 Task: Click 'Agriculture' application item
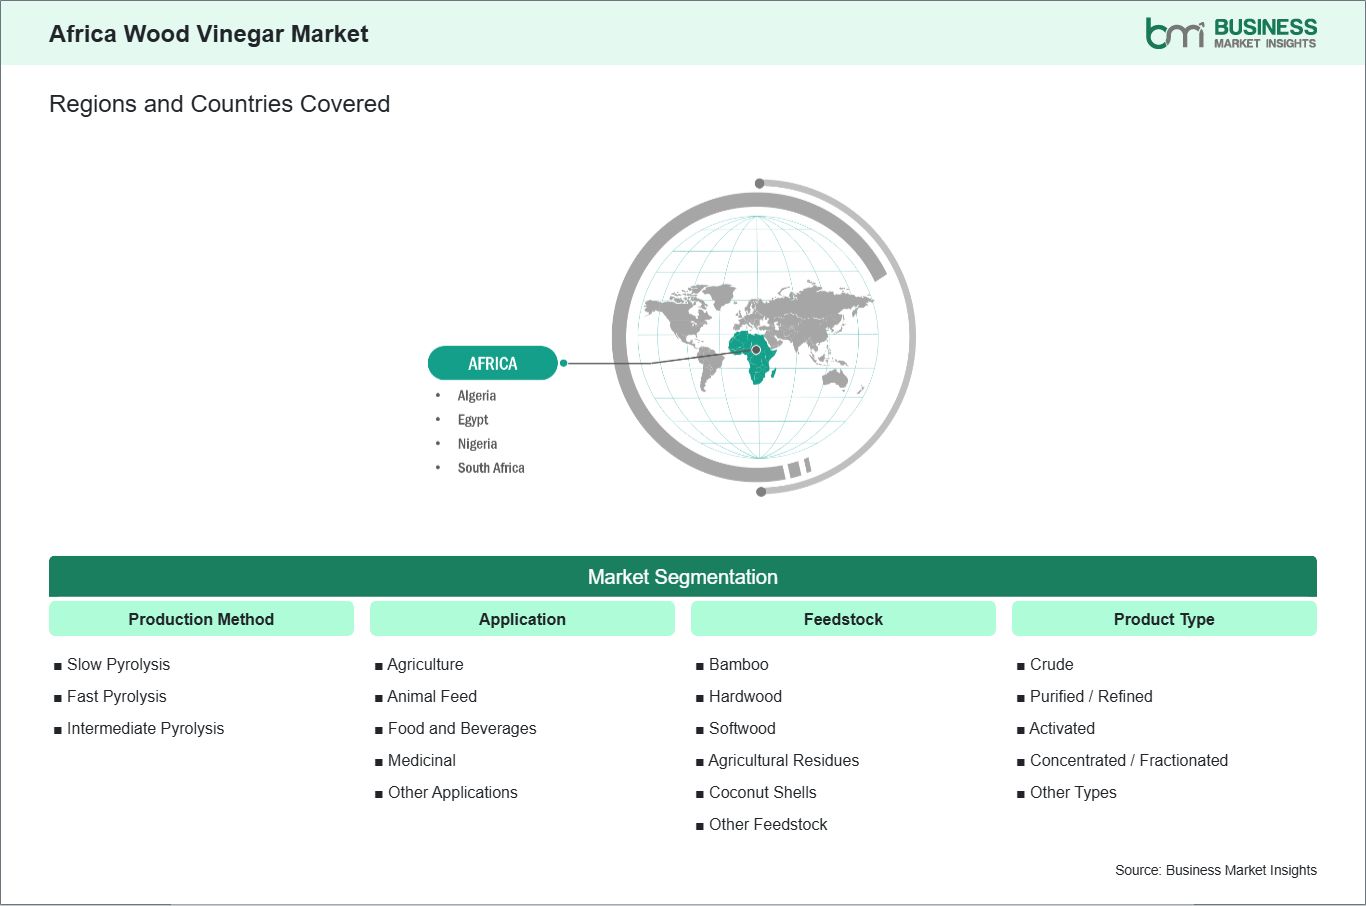[x=425, y=664]
